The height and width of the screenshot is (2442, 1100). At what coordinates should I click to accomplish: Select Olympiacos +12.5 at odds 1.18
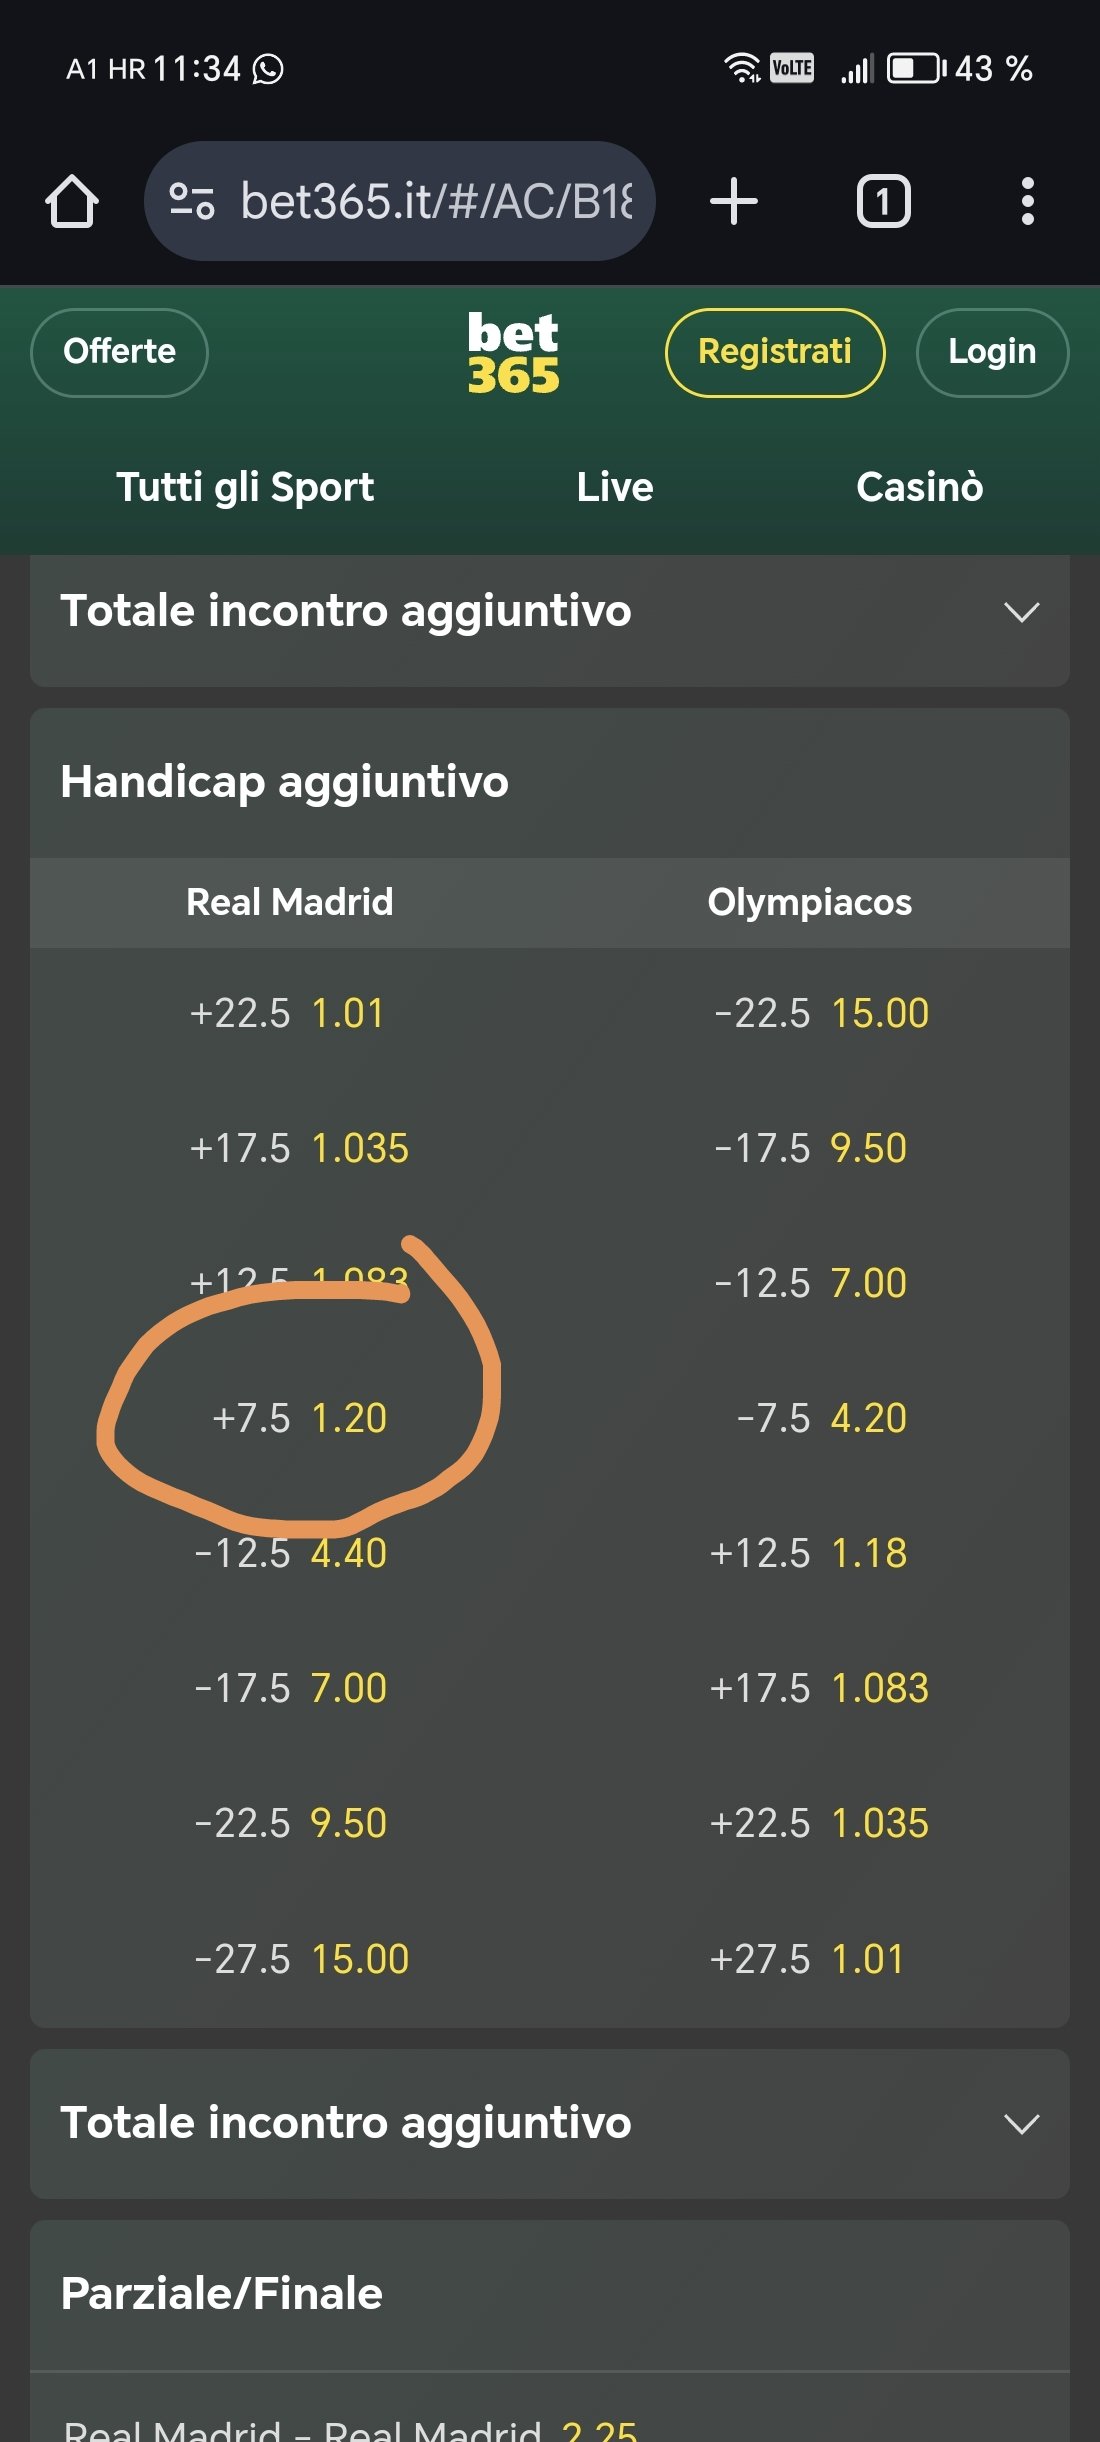pos(808,1553)
